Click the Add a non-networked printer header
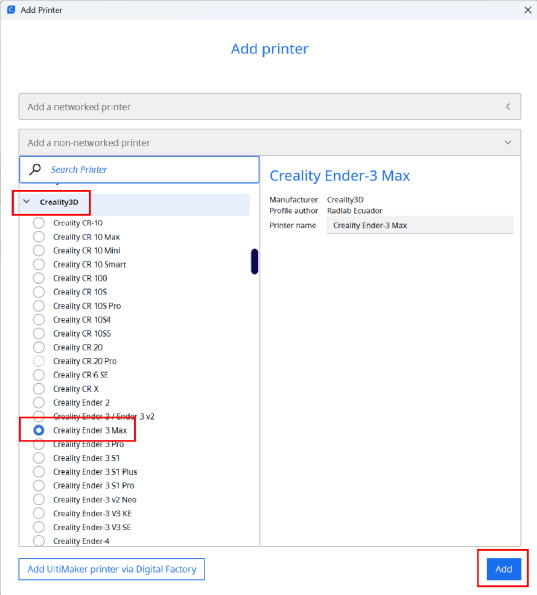 click(269, 142)
